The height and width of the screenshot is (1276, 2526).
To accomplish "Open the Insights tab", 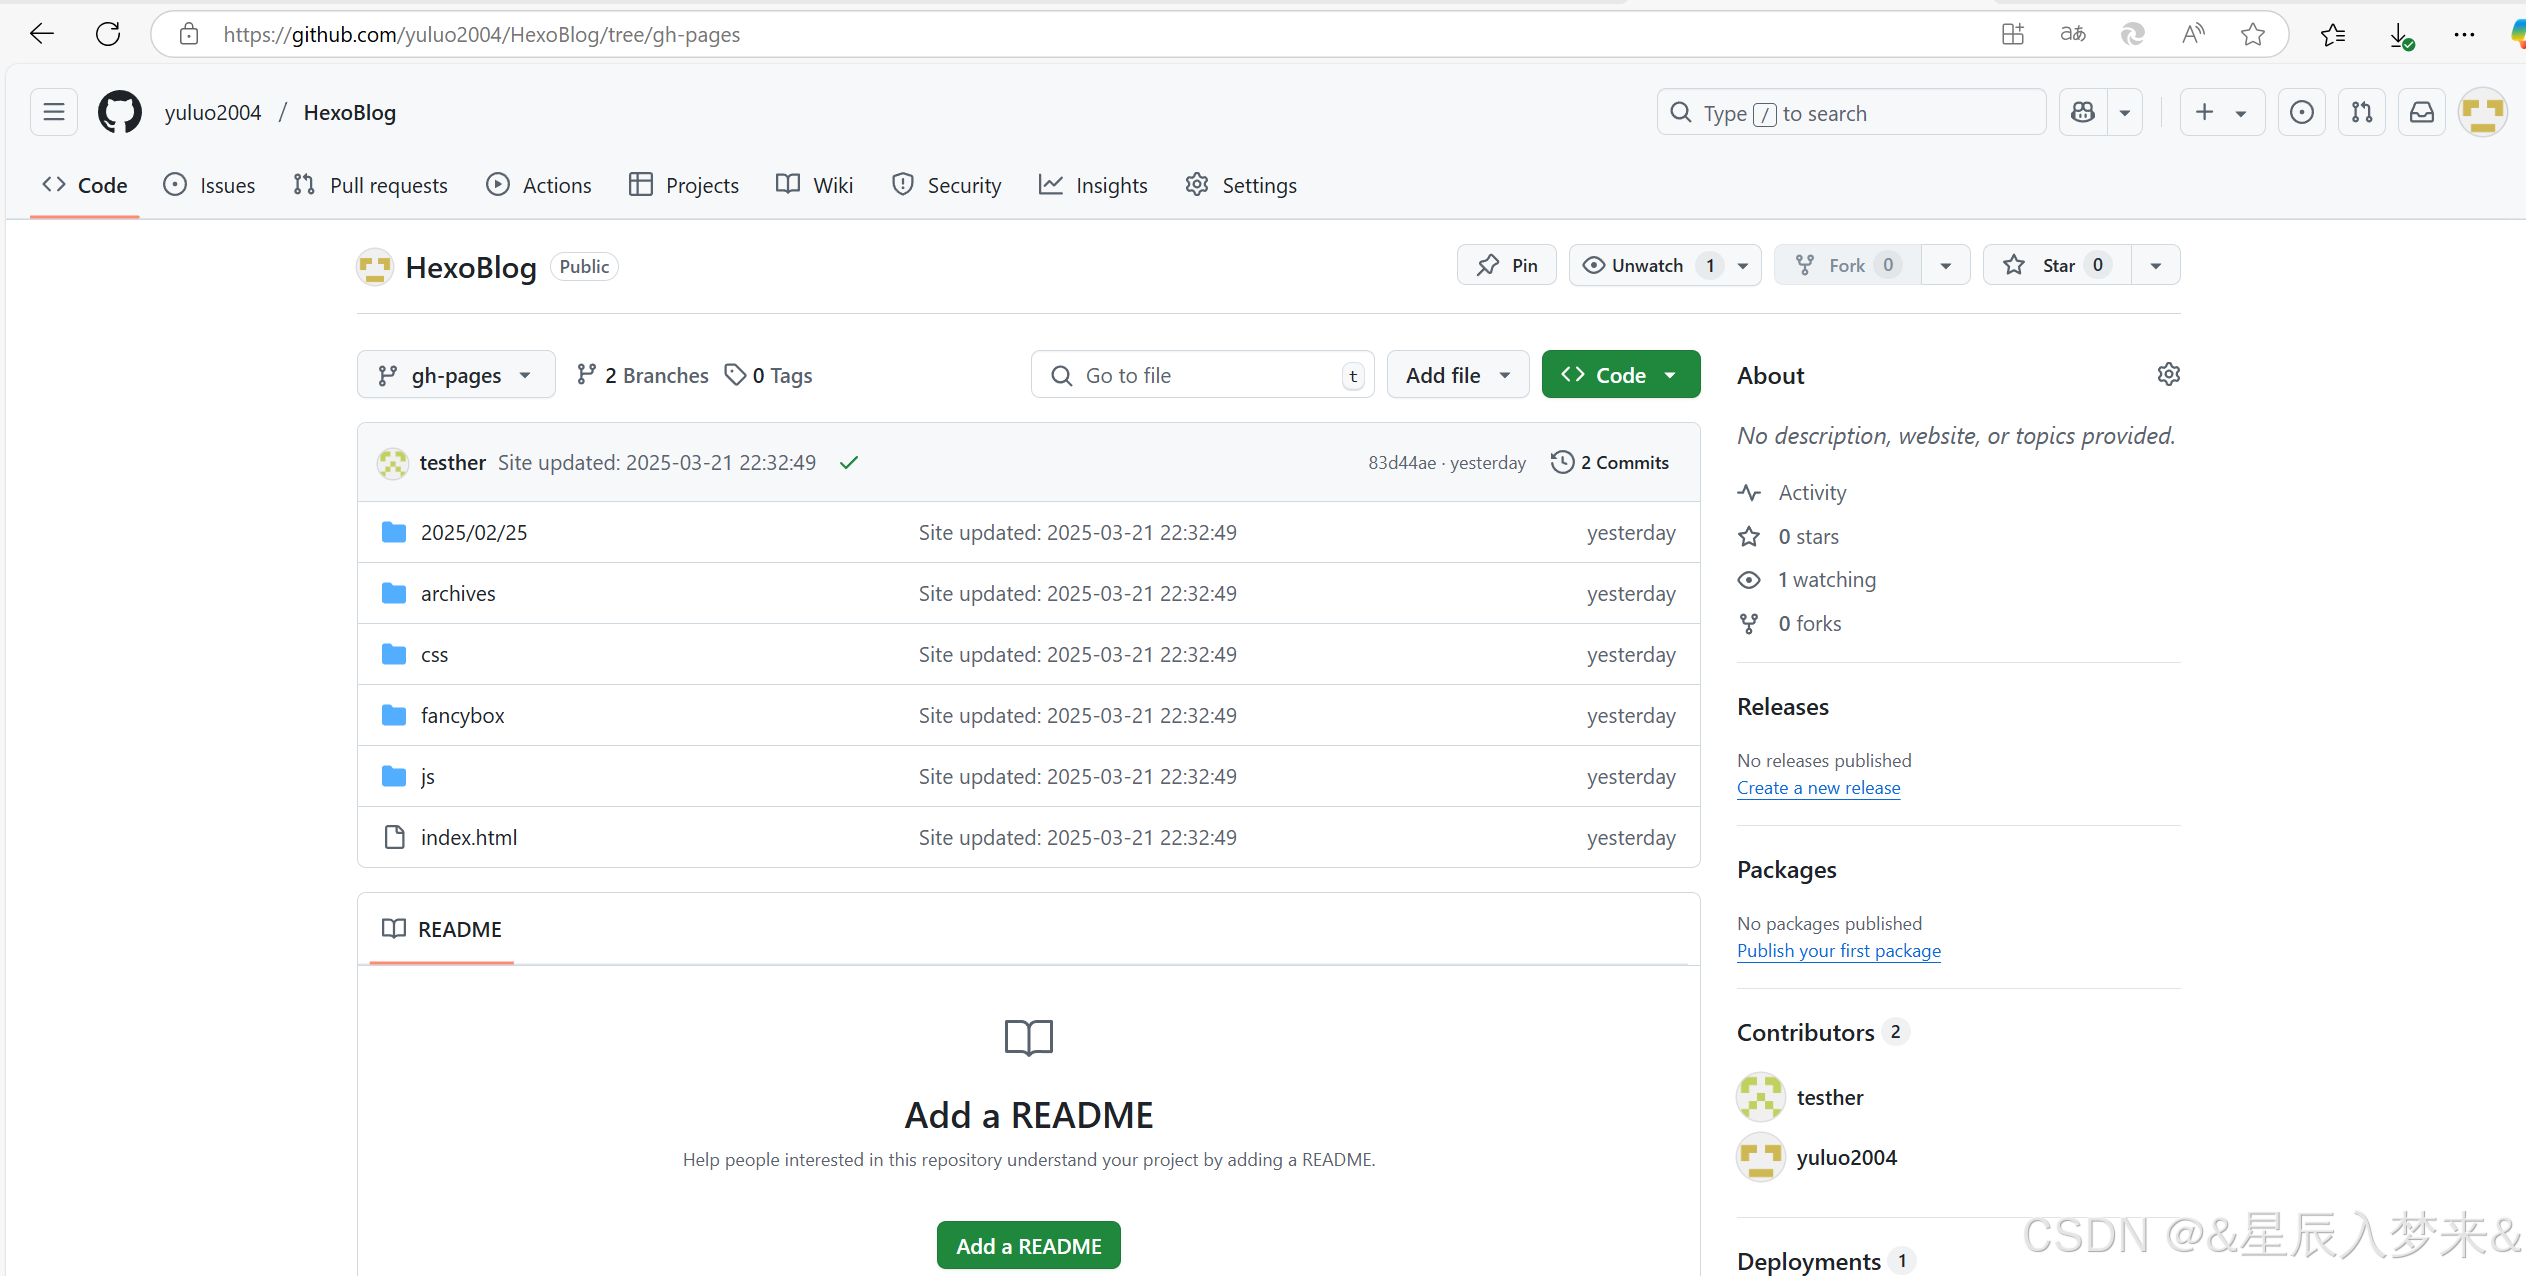I will [1093, 184].
